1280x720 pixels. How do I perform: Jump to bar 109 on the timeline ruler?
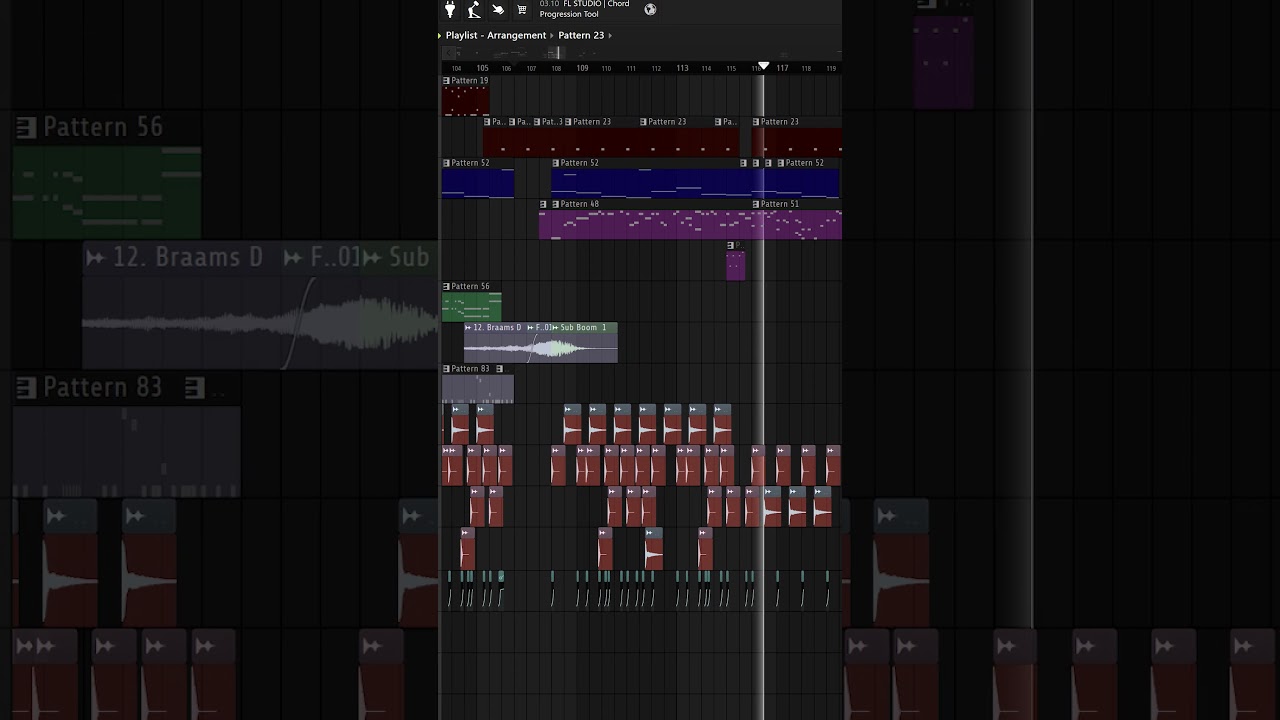click(582, 68)
